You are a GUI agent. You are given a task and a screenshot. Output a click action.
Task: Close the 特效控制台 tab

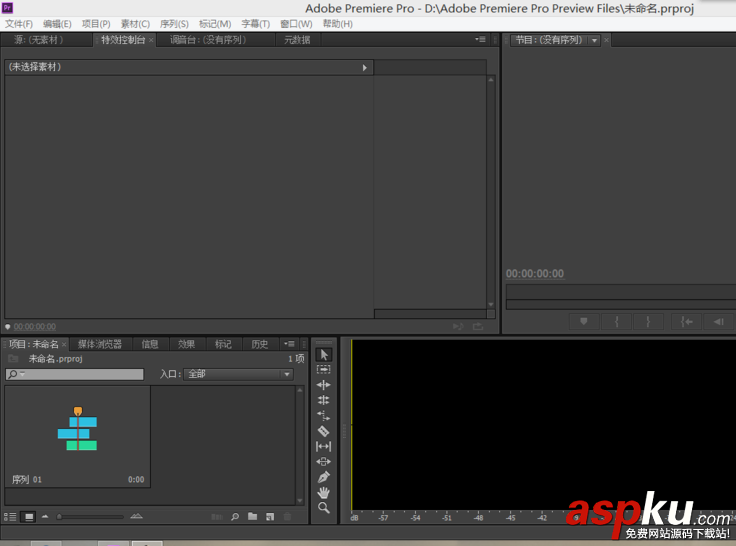(x=151, y=40)
